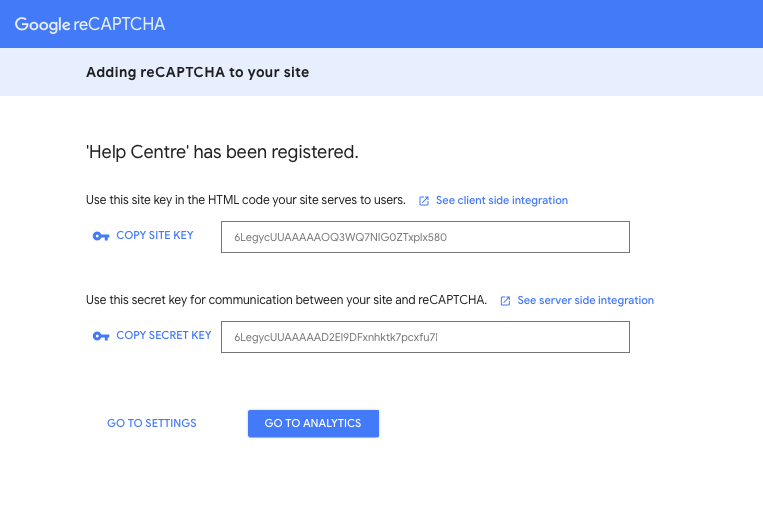Screen dimensions: 763x507
Task: Go to Settings
Action: 152,423
